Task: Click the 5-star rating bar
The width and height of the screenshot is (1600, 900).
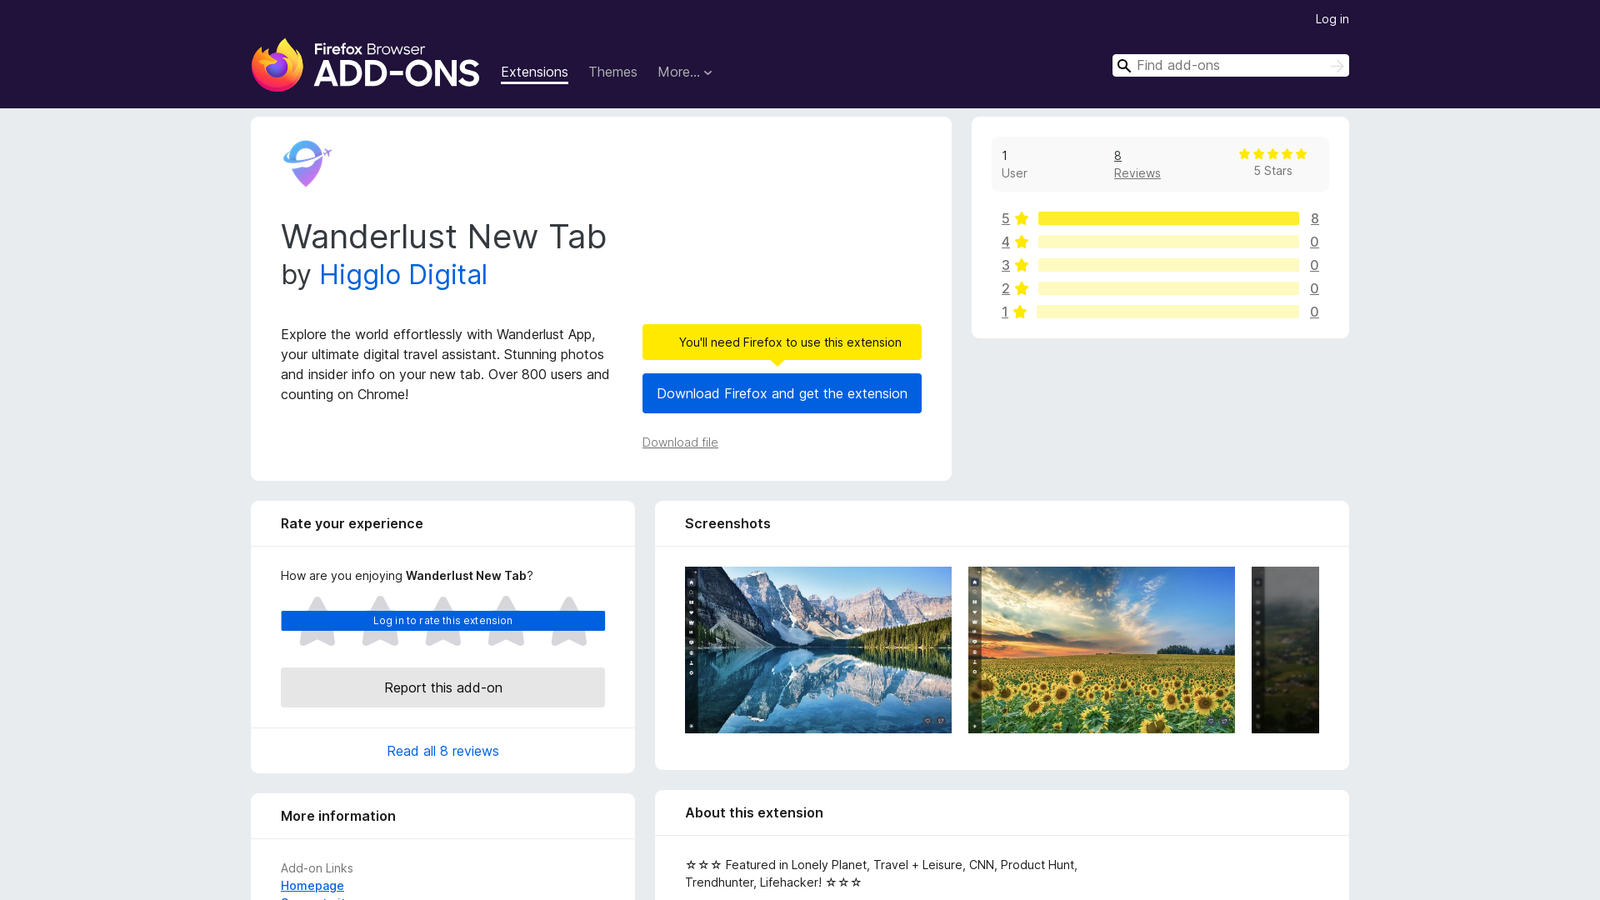Action: 1168,218
